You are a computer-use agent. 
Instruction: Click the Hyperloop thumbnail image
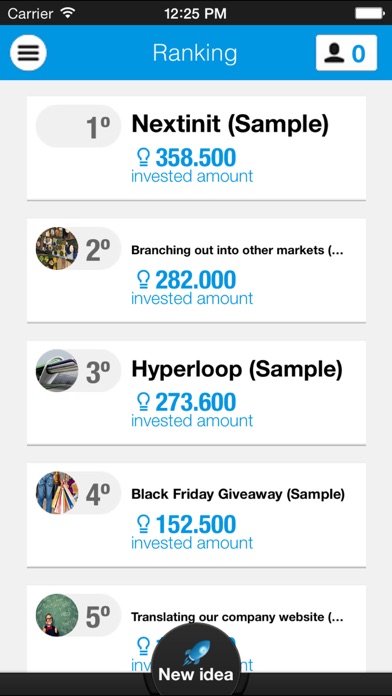57,371
